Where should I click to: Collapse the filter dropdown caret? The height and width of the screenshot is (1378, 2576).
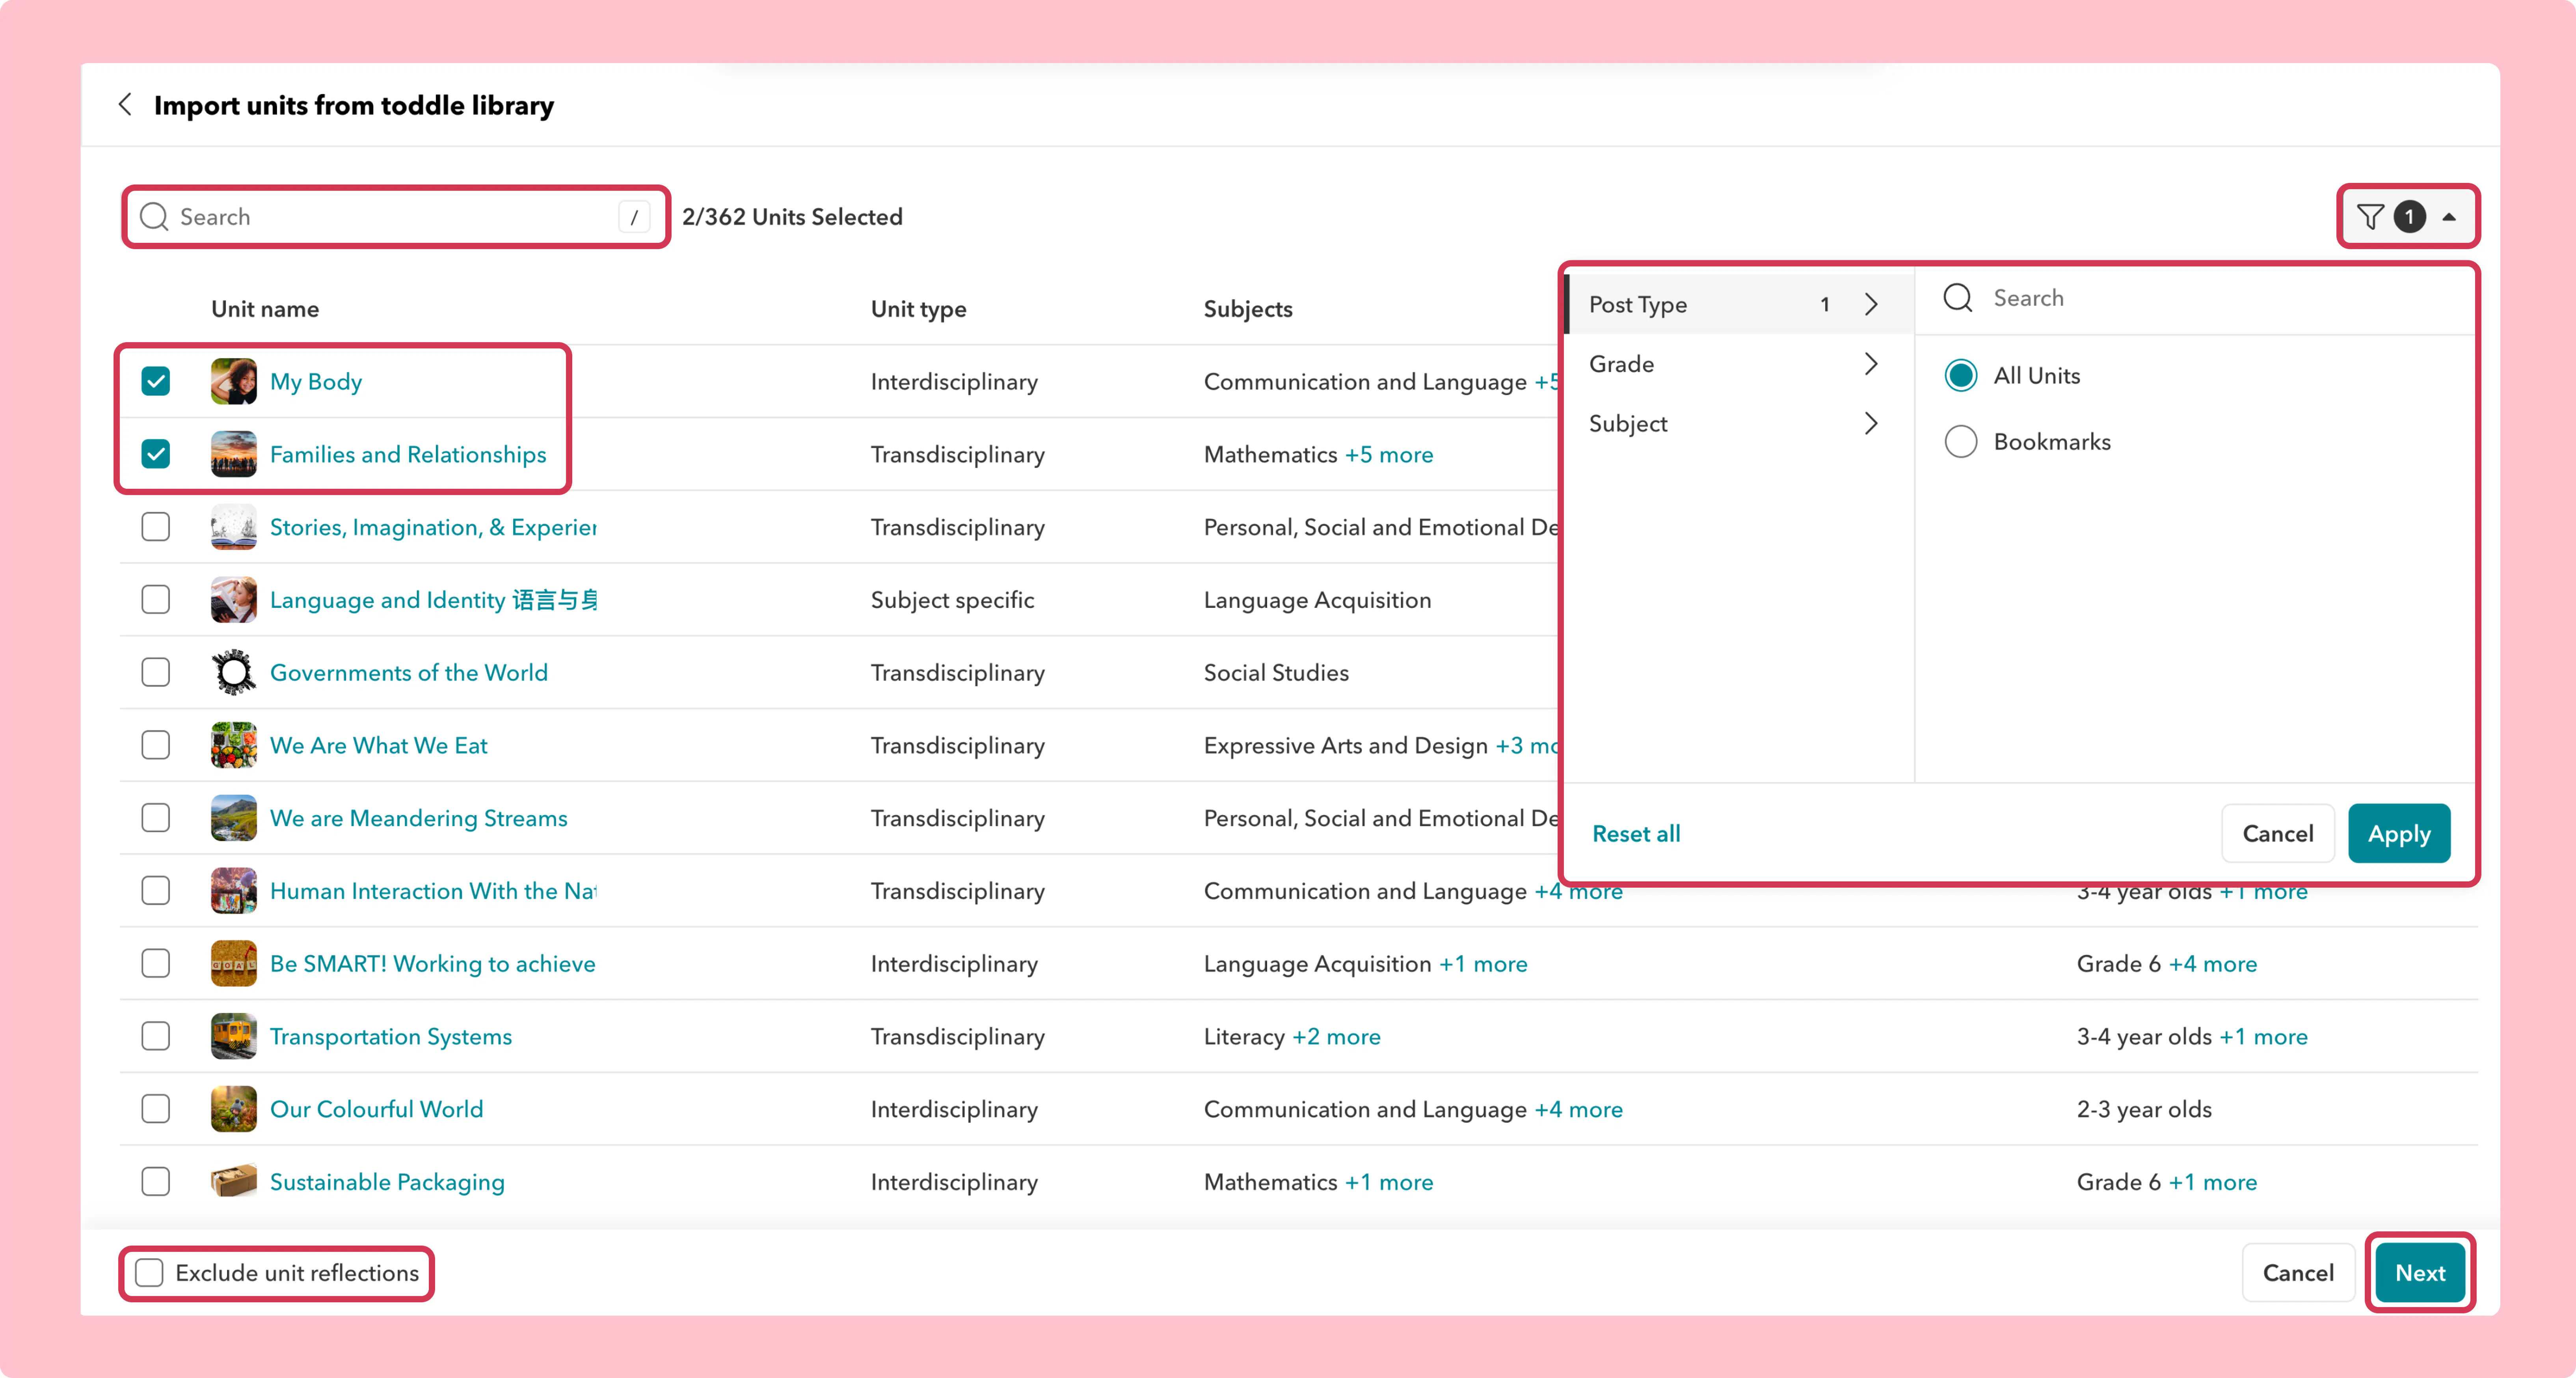point(2449,217)
